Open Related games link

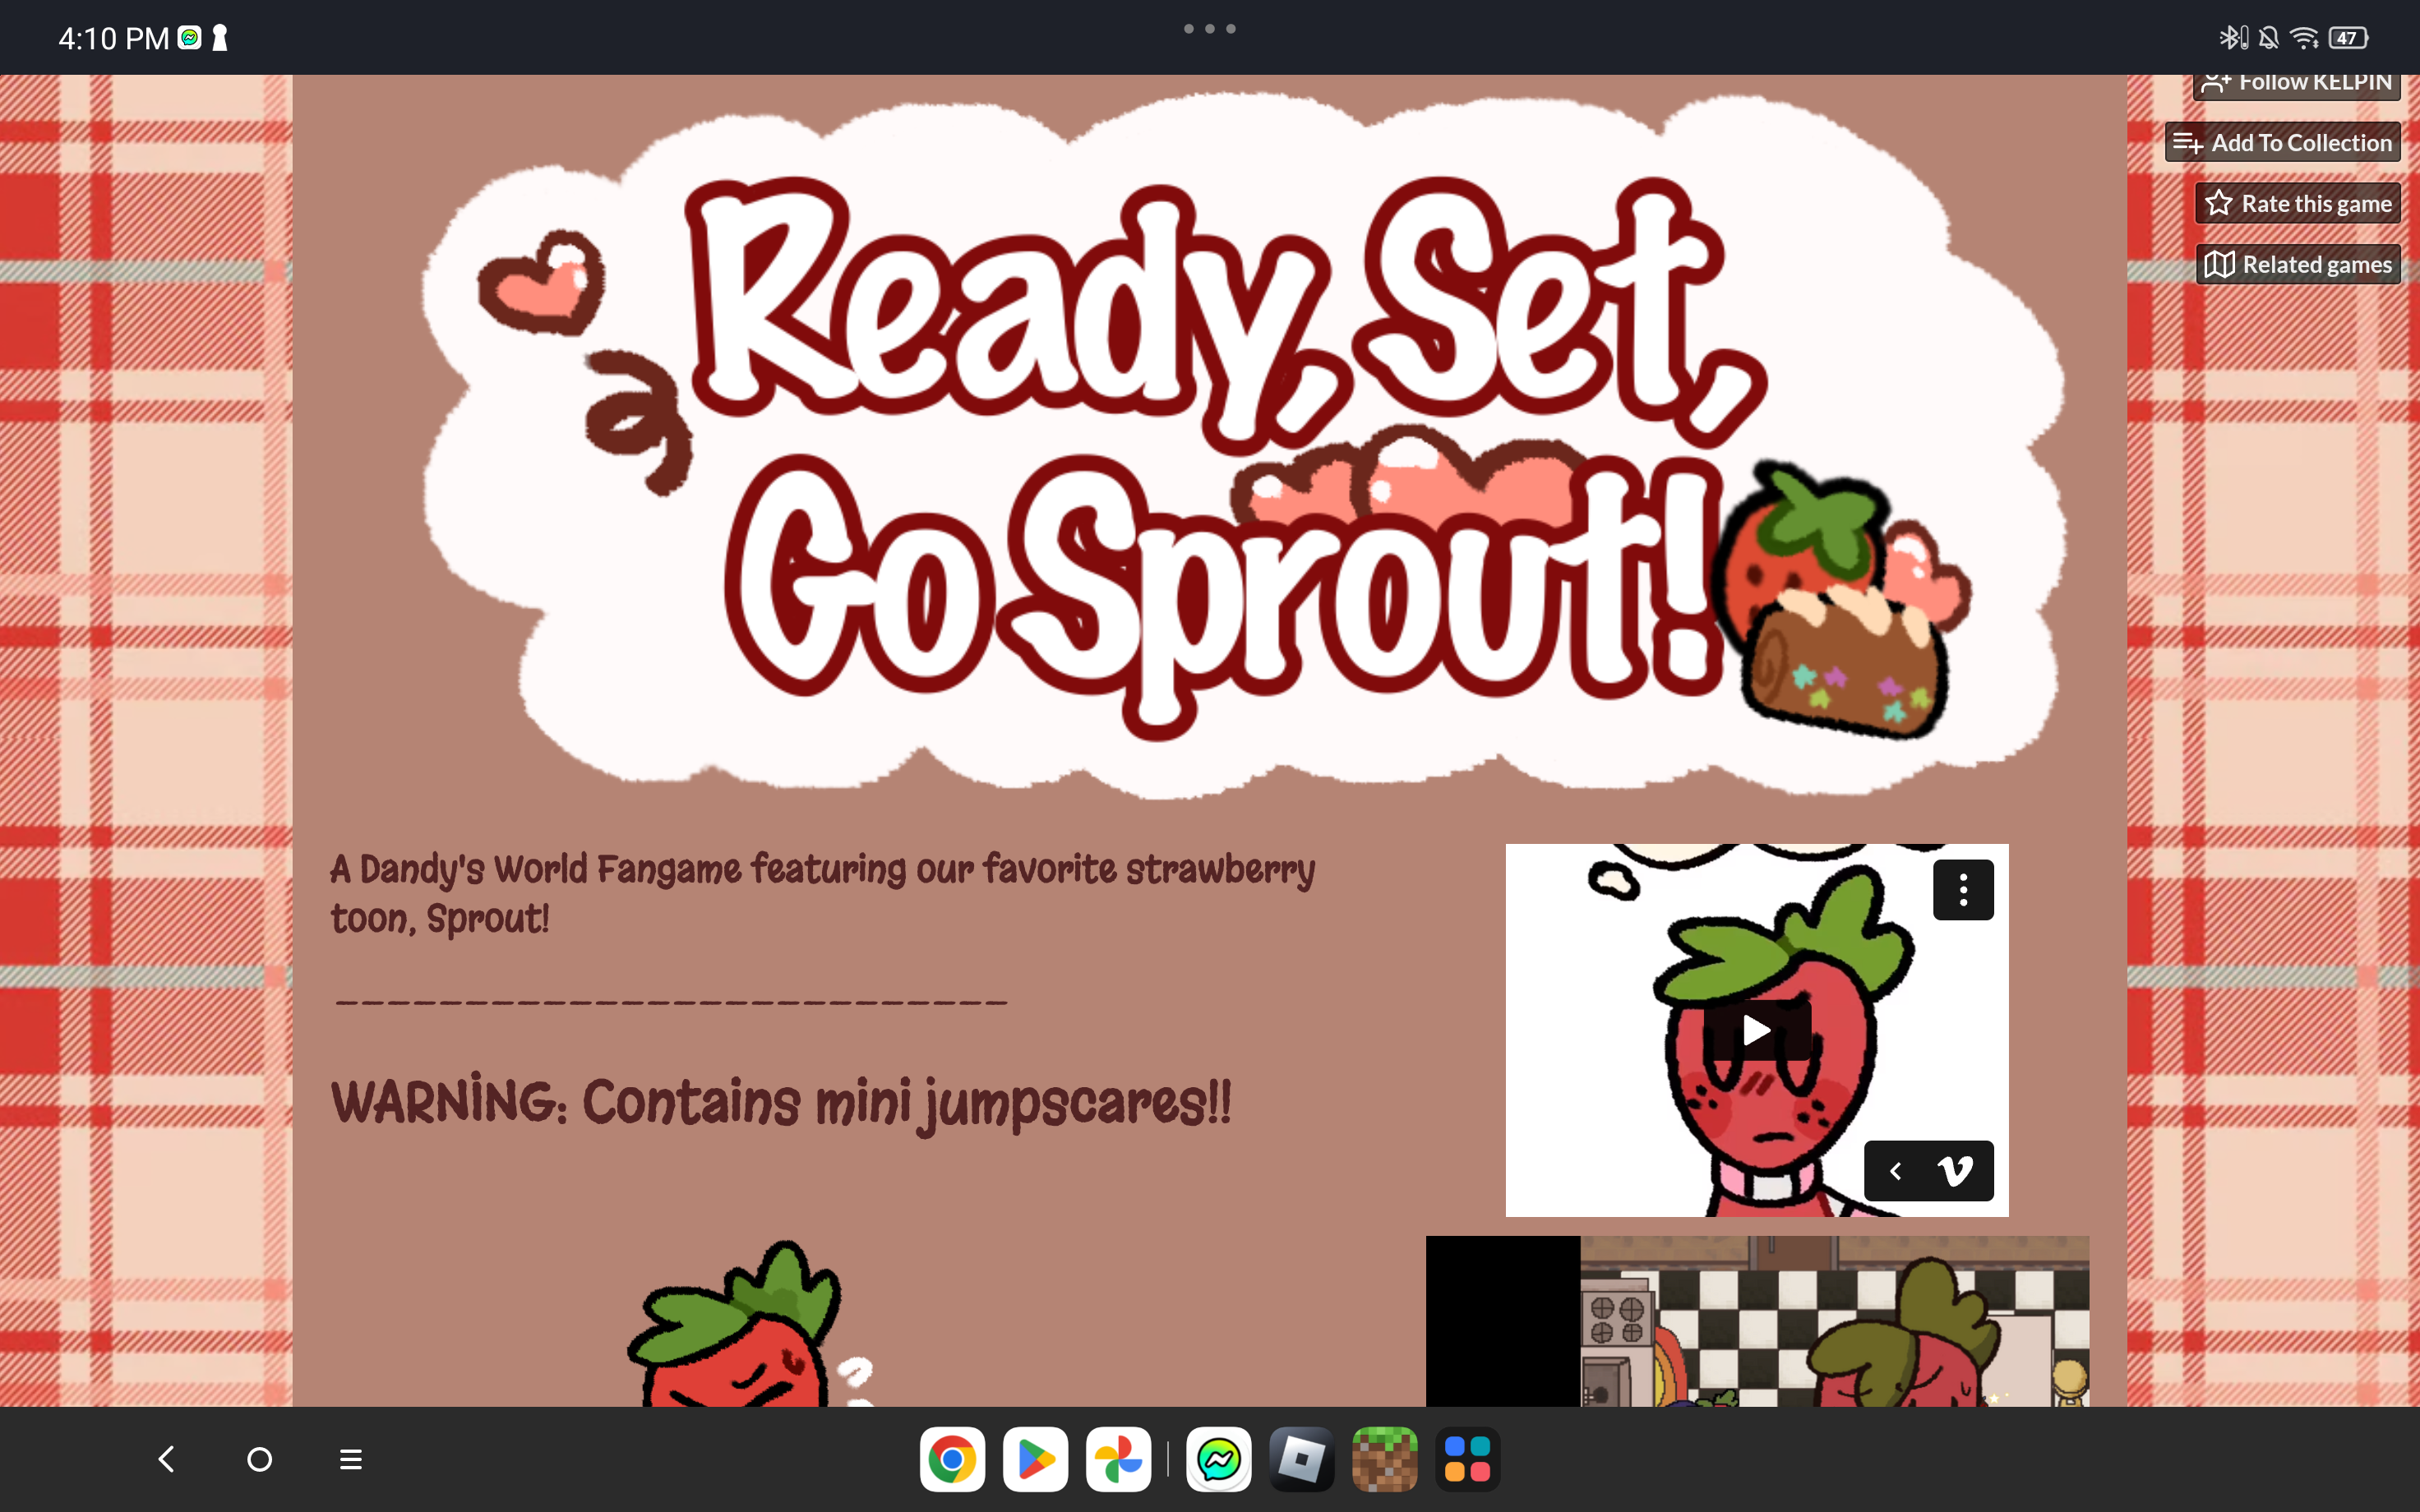[x=2297, y=265]
